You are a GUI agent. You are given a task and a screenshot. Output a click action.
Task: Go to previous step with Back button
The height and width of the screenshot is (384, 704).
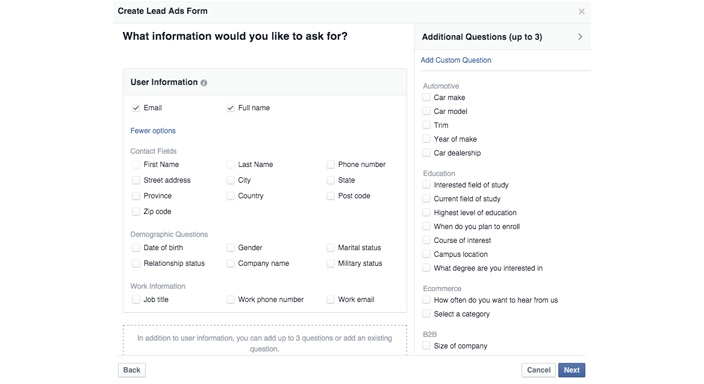click(x=132, y=370)
